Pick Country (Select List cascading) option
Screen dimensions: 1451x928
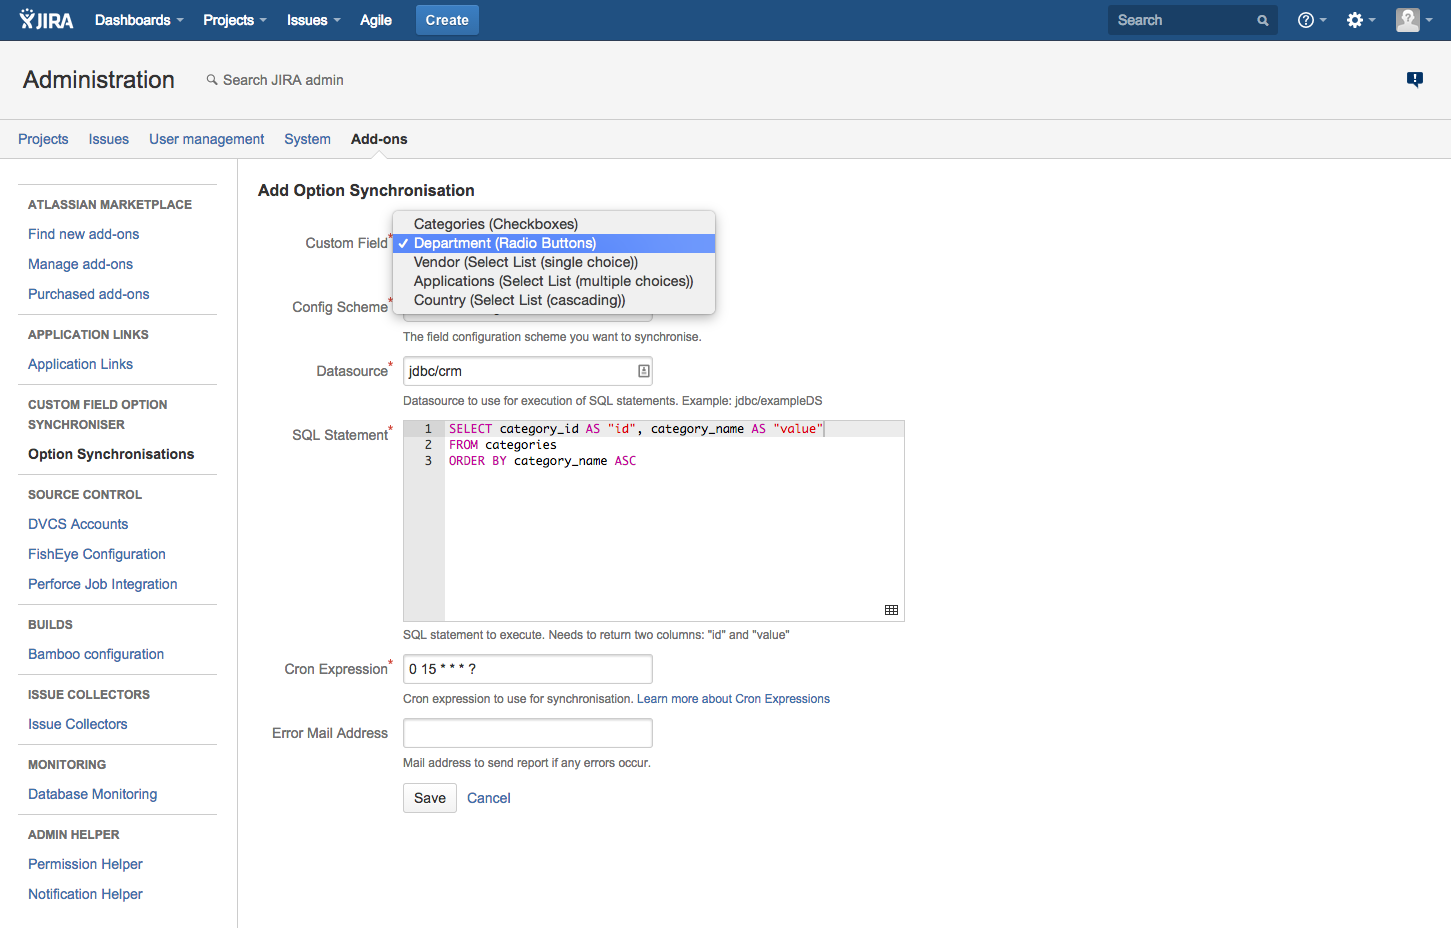[x=519, y=300]
